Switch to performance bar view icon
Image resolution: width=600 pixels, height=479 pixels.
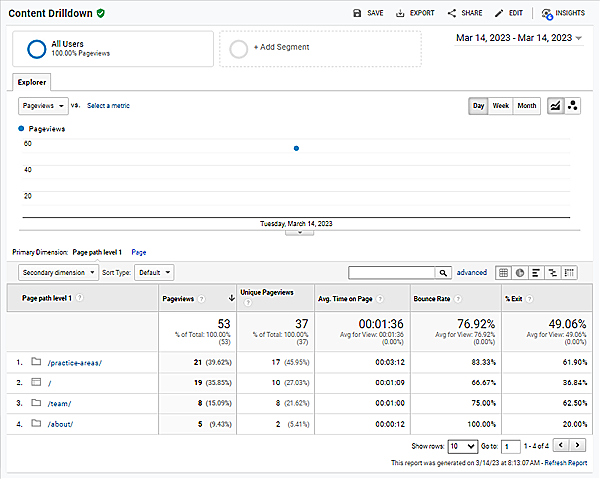pos(536,273)
